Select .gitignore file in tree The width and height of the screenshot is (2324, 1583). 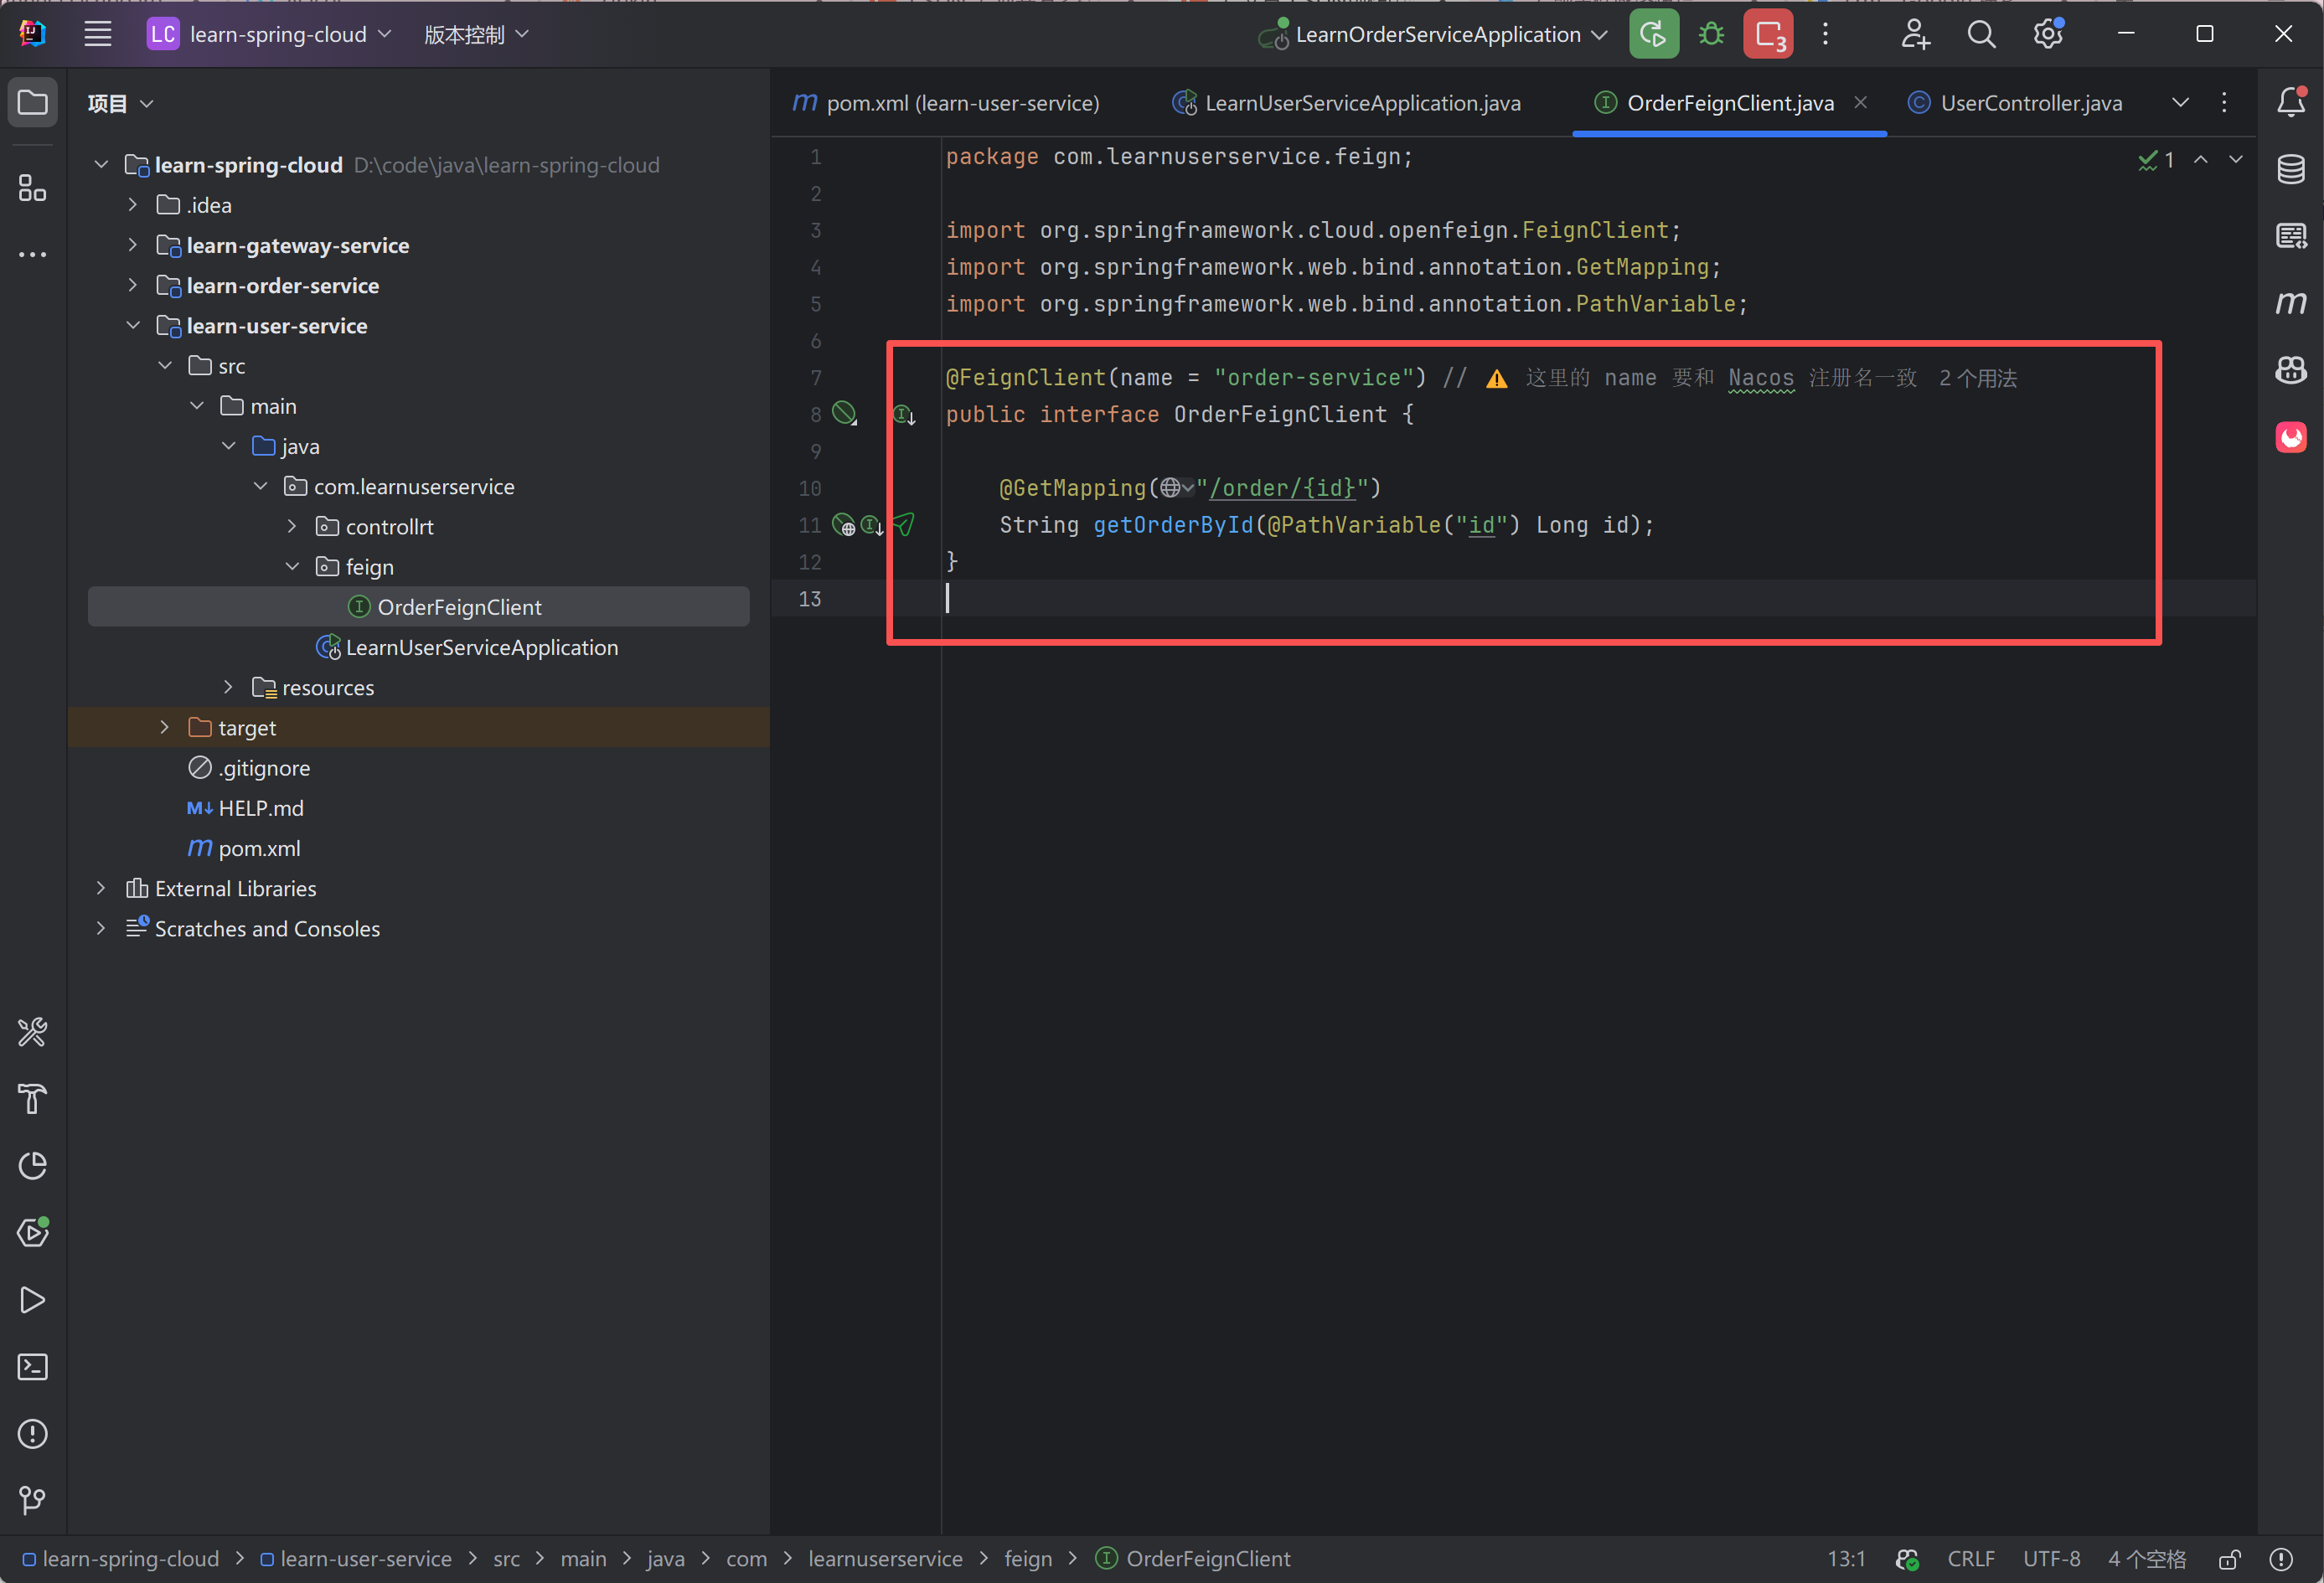249,768
